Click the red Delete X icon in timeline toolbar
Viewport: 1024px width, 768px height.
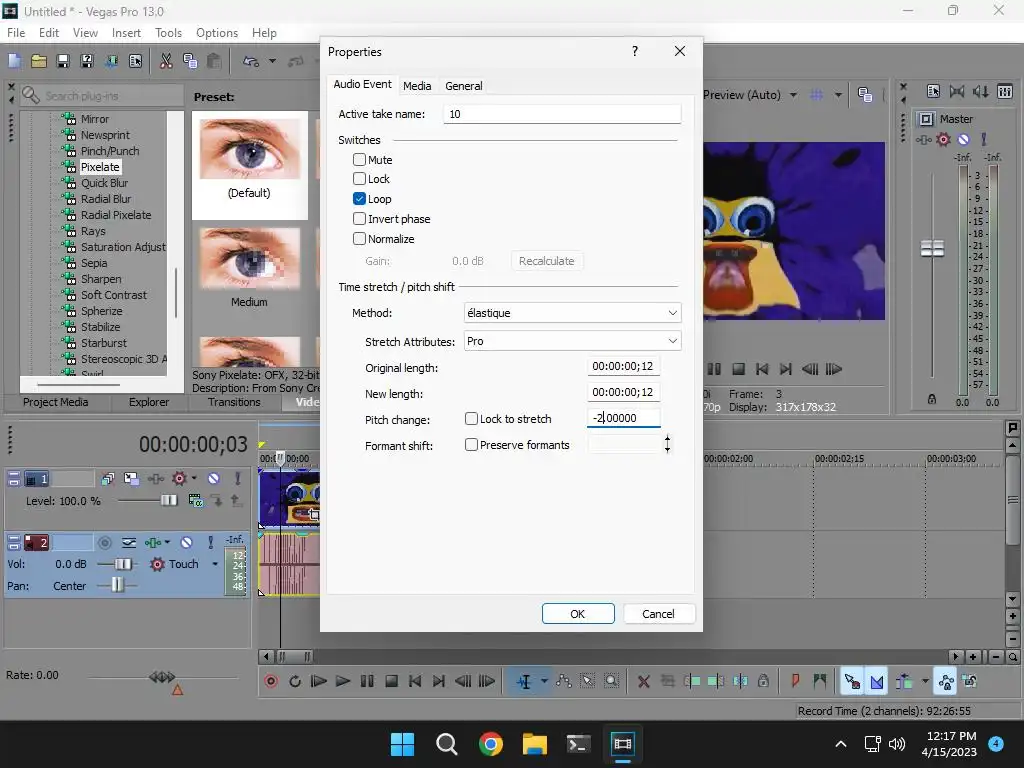(643, 681)
